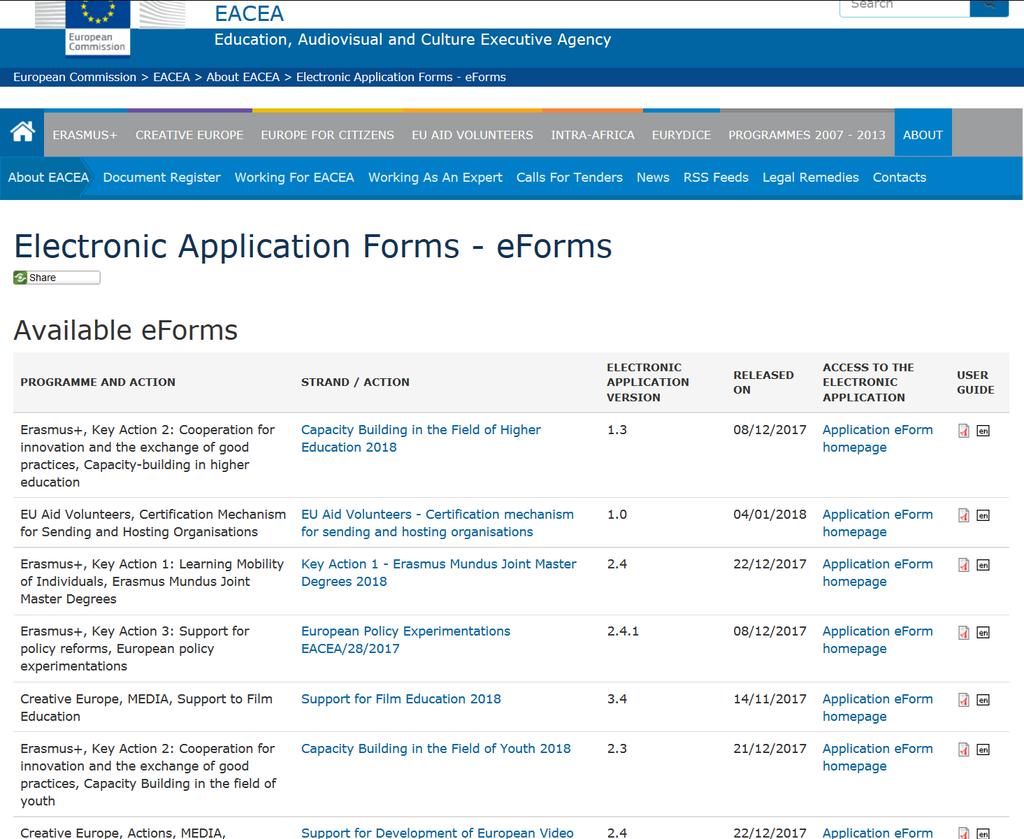Select the ABOUT menu item
The image size is (1024, 839).
(x=923, y=135)
